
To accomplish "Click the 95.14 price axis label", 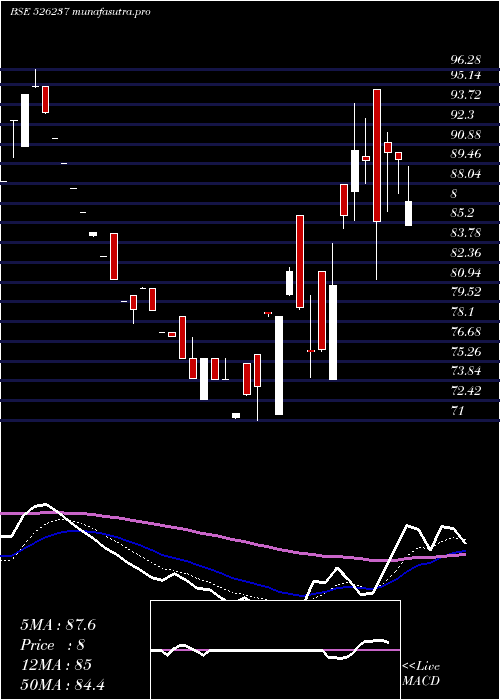I will click(x=466, y=75).
